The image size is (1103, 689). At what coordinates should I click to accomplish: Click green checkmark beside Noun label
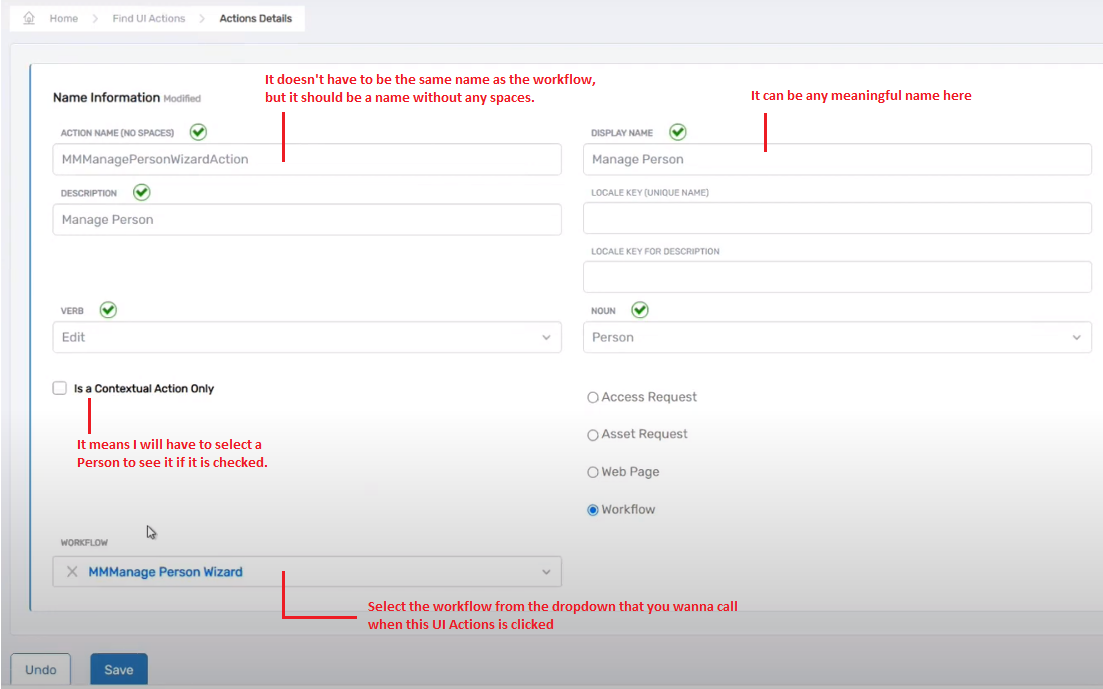tap(639, 310)
